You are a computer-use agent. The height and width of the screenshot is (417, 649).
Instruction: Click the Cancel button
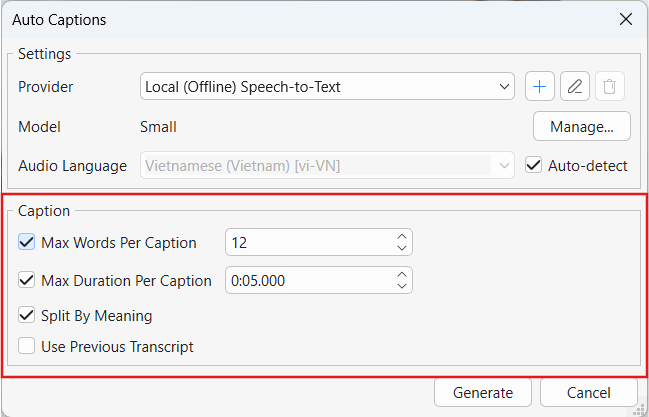pos(589,393)
